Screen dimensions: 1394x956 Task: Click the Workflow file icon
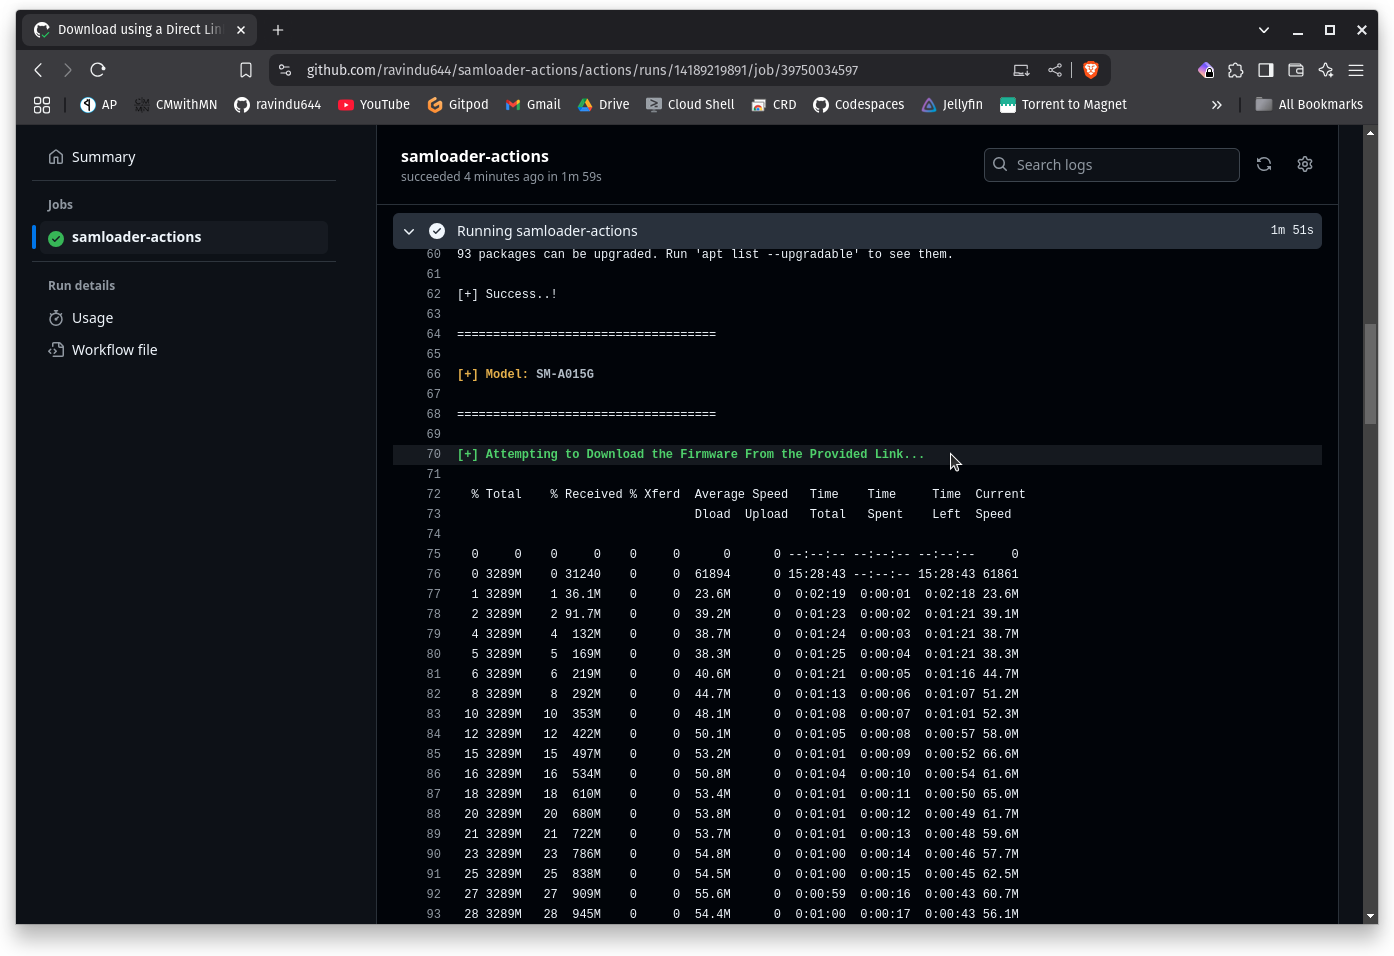click(56, 350)
